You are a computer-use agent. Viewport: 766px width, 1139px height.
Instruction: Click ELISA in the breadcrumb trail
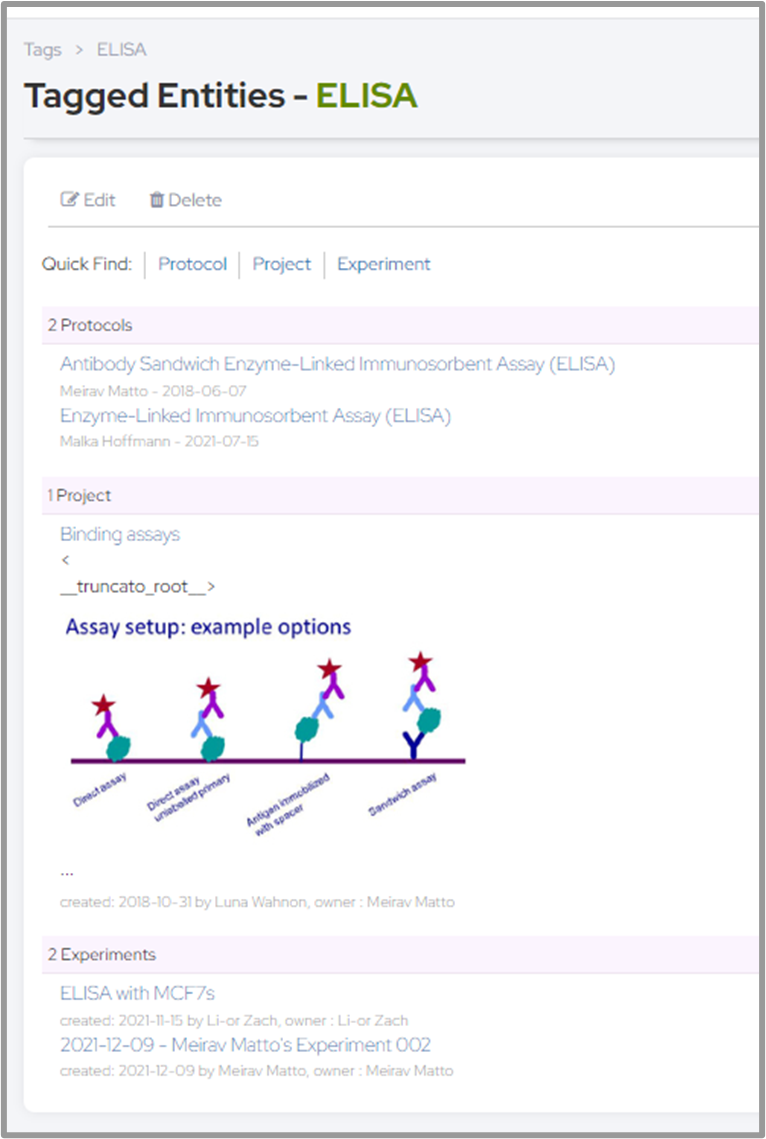coord(121,49)
